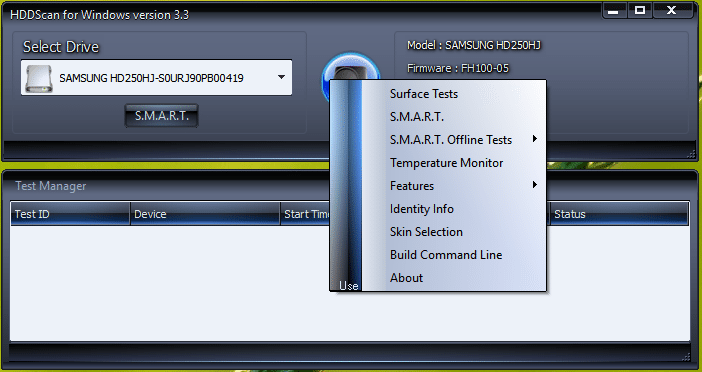Click the Select Drive label
Image resolution: width=702 pixels, height=372 pixels.
coord(61,47)
